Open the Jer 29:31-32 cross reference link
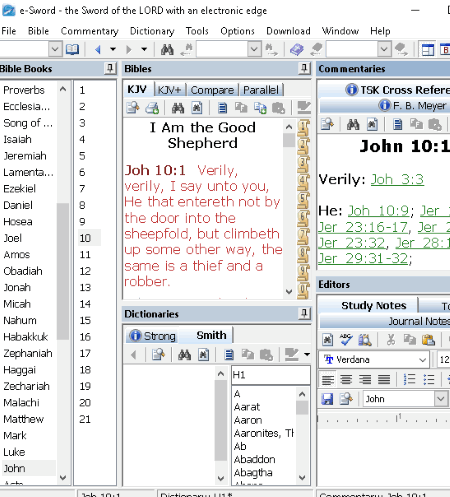The height and width of the screenshot is (497, 450). coord(363,258)
